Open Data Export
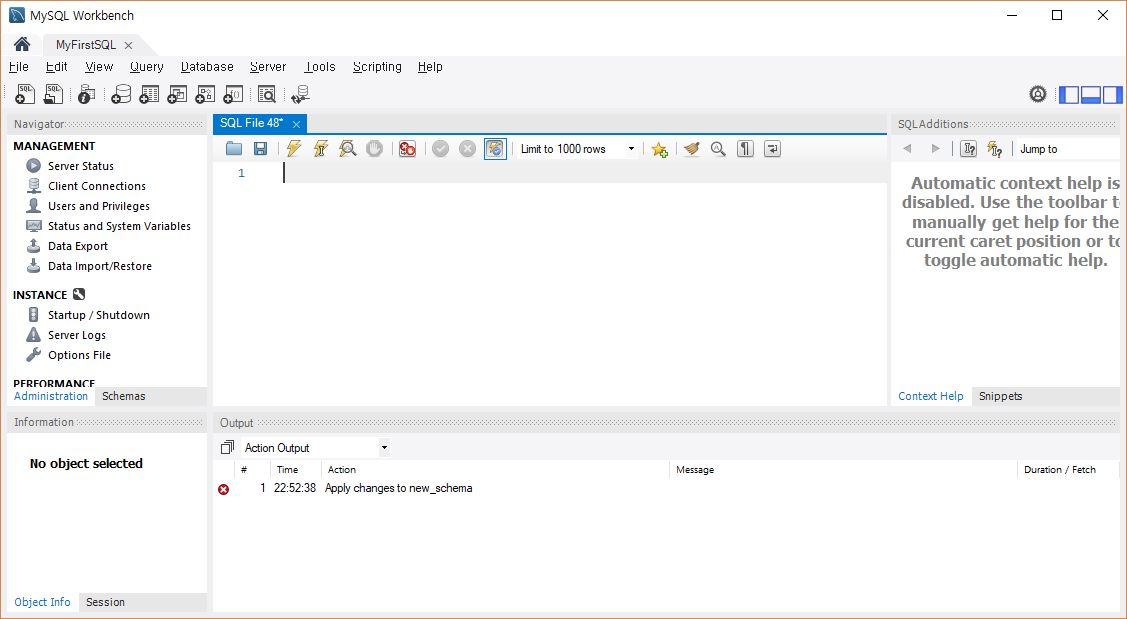 pos(78,247)
